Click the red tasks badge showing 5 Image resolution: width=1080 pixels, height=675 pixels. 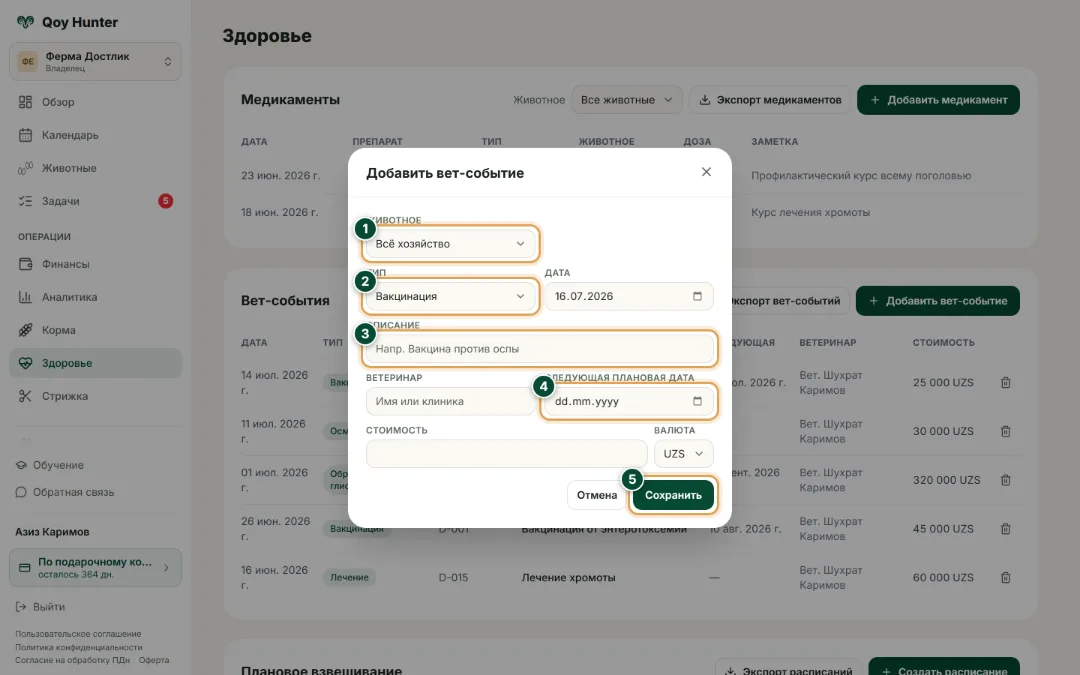click(165, 201)
